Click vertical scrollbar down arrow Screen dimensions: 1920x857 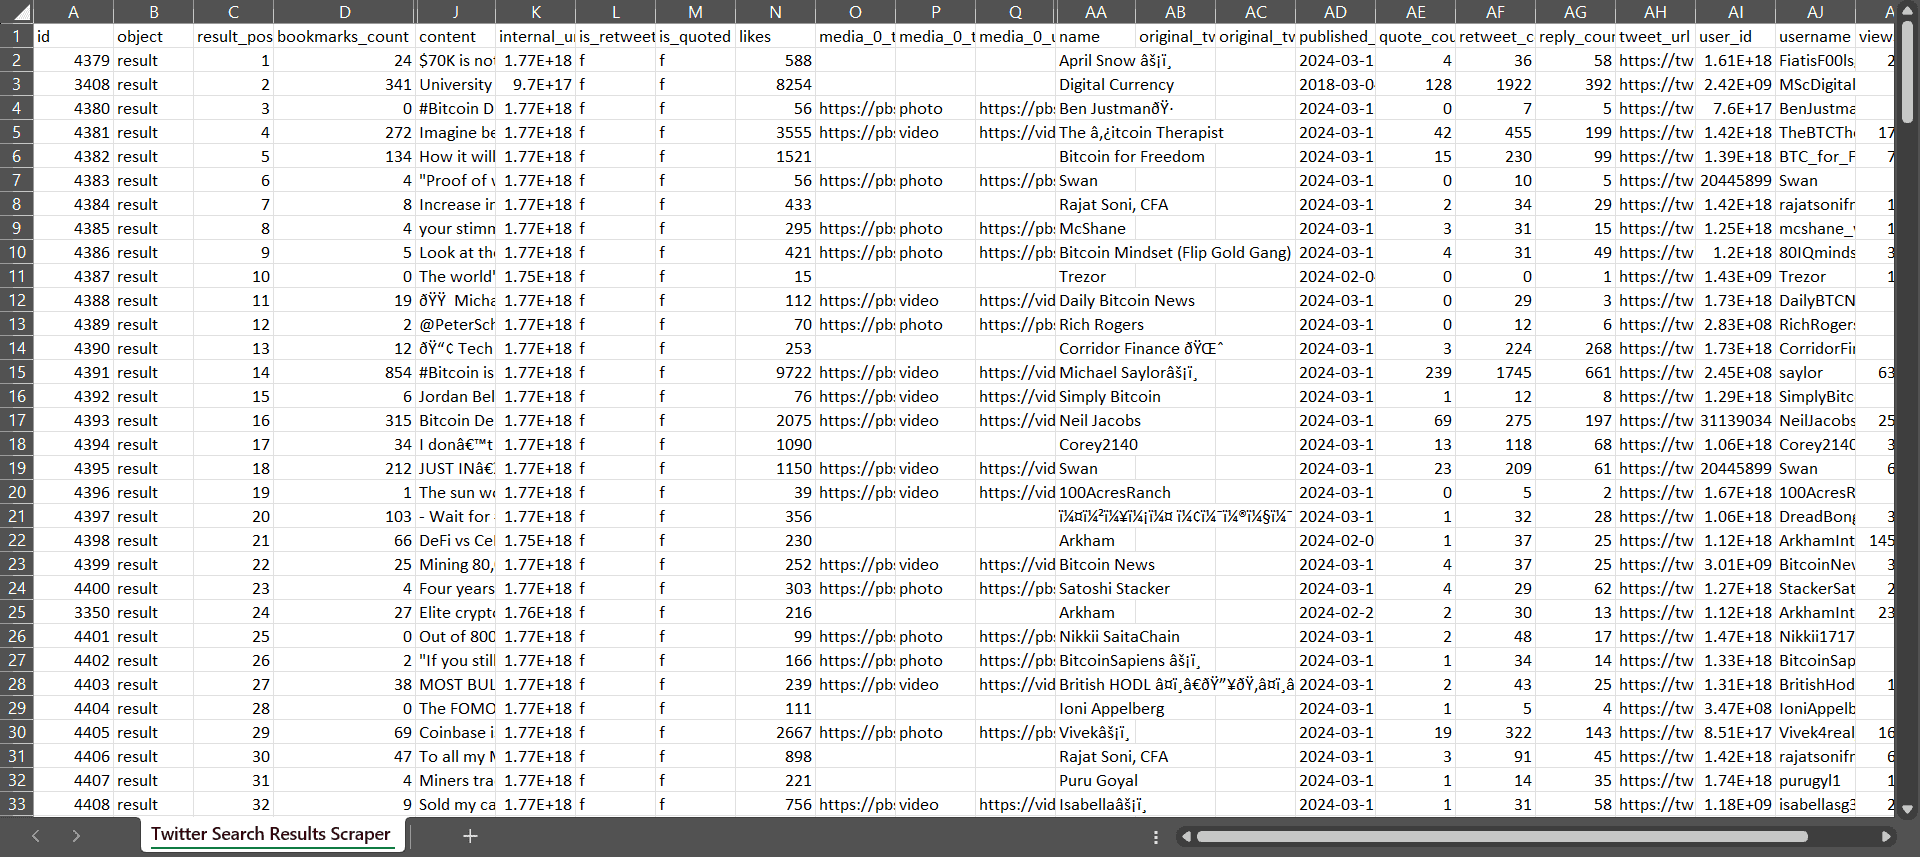tap(1907, 809)
